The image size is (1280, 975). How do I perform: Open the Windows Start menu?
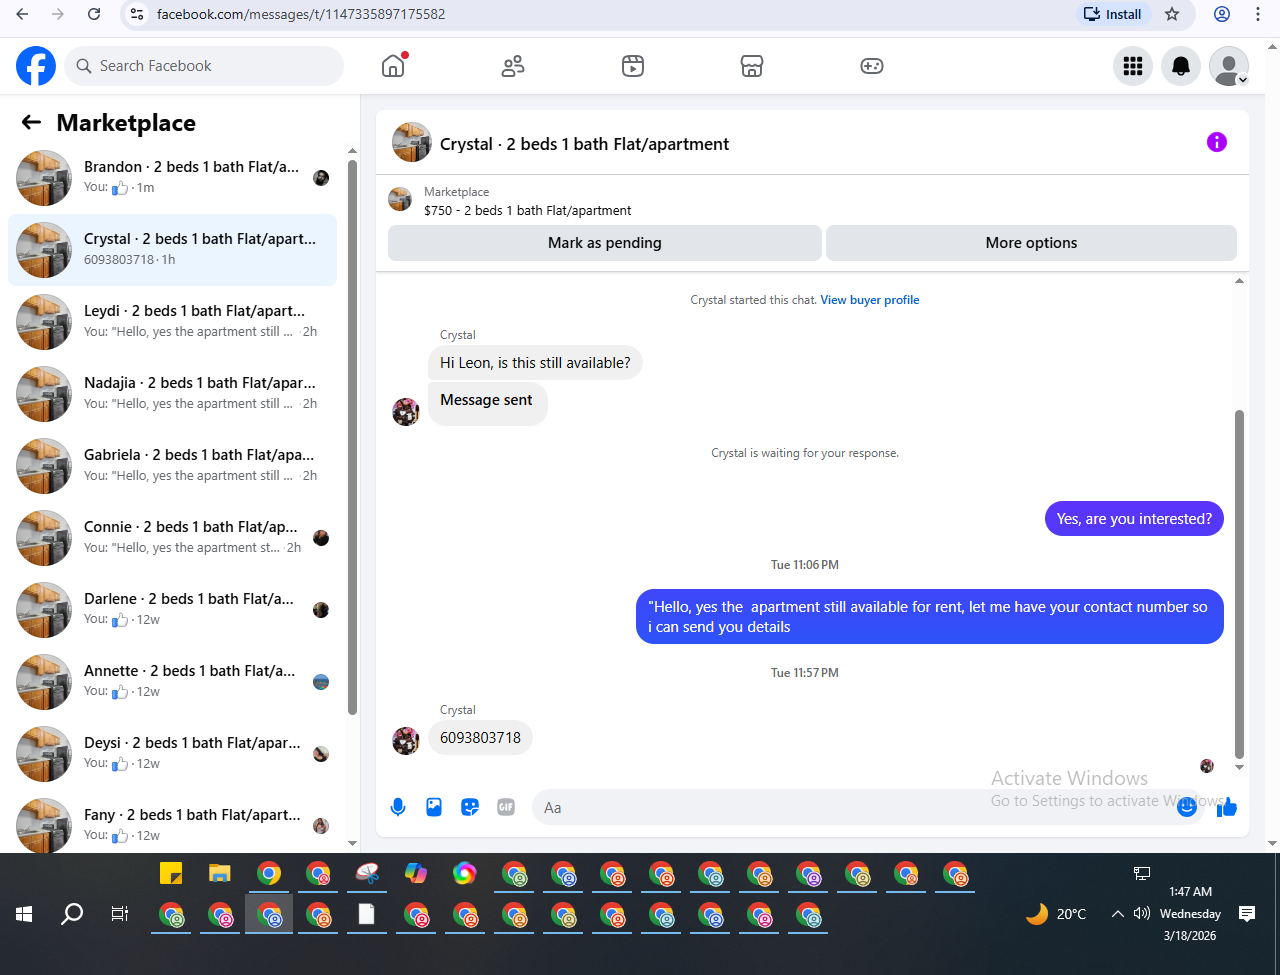pos(24,914)
